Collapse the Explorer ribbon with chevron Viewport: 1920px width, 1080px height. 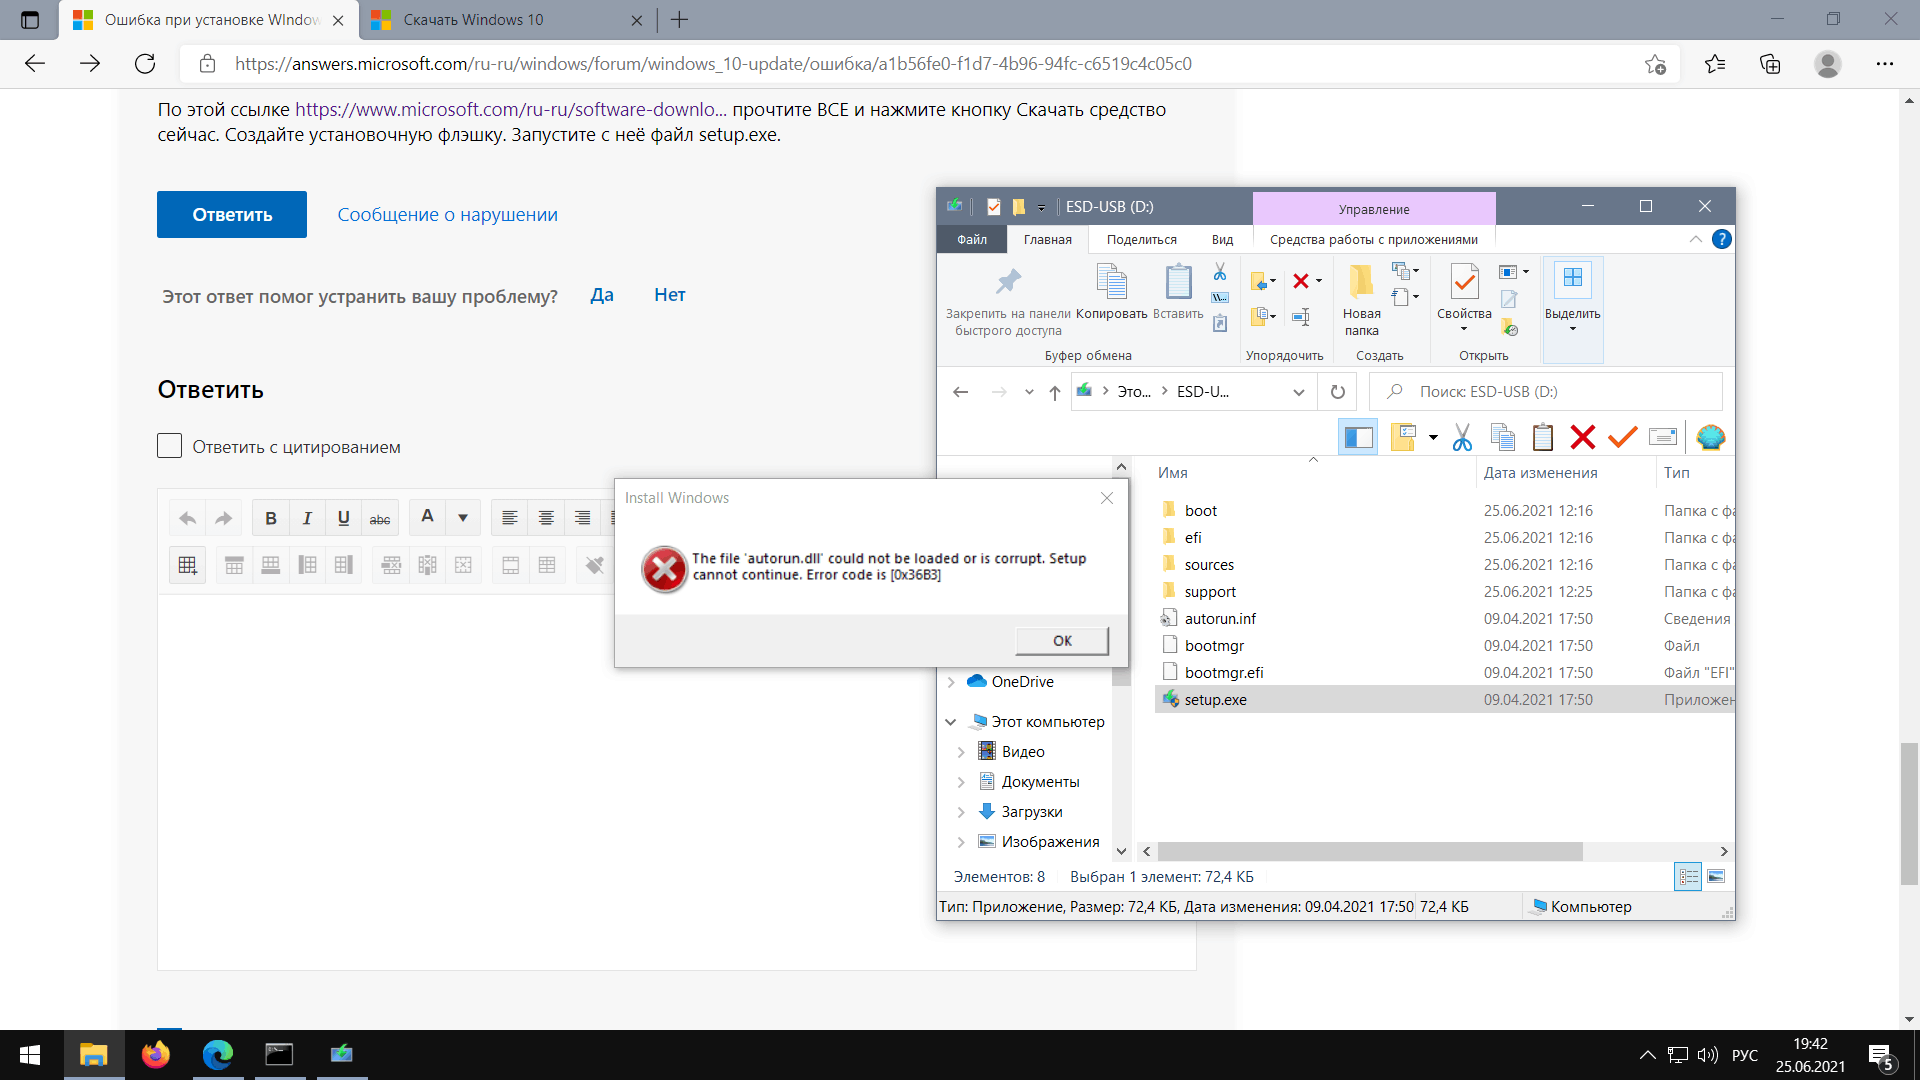click(1695, 239)
